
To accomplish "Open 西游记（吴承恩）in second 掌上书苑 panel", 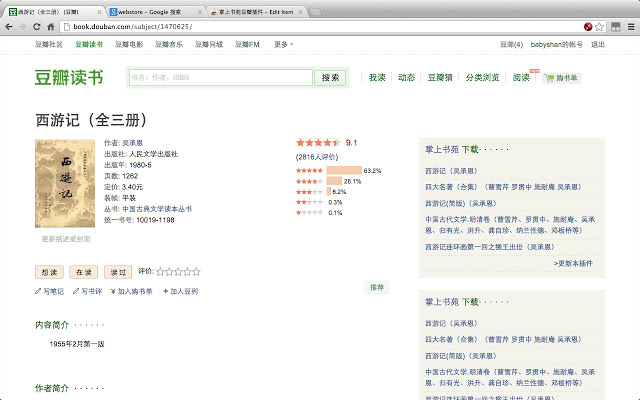I will (451, 324).
